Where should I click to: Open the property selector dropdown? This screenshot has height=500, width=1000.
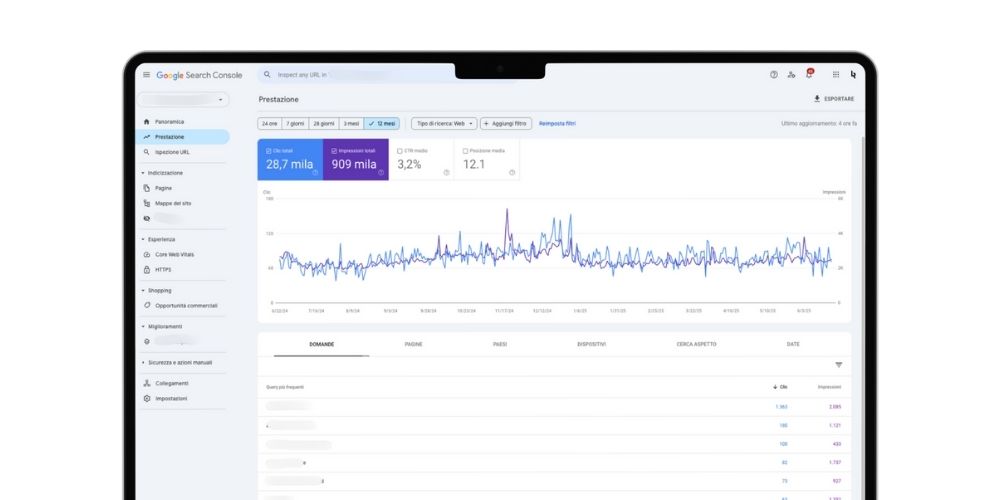tap(183, 99)
